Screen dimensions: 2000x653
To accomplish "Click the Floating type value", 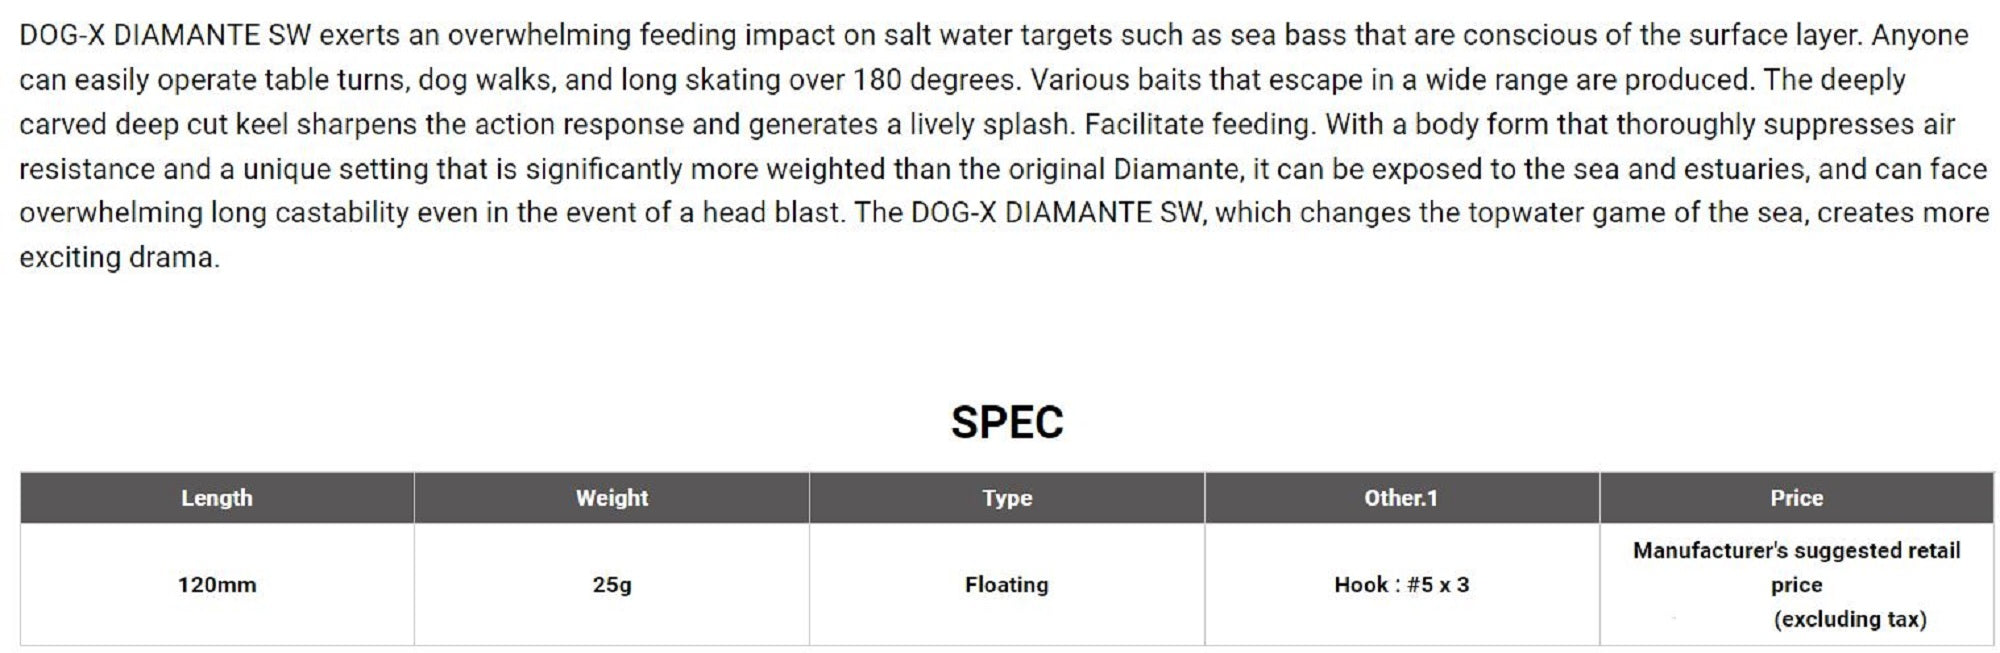I will pos(1006,585).
